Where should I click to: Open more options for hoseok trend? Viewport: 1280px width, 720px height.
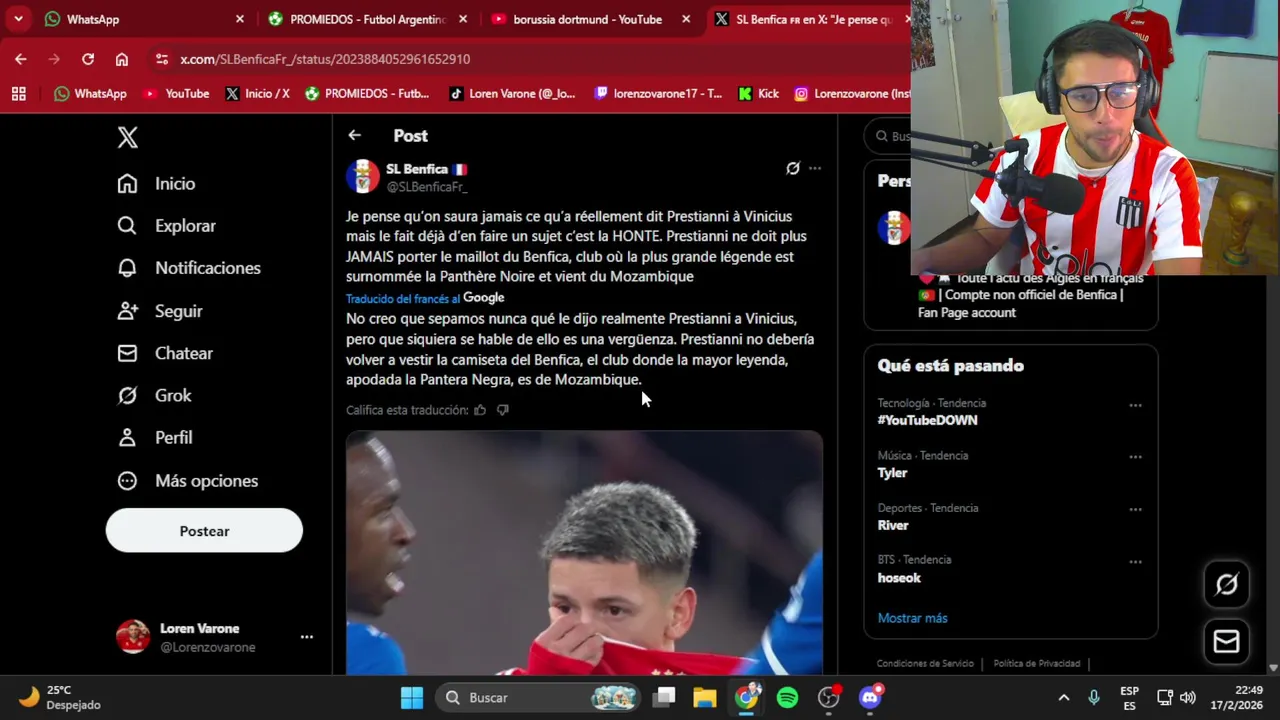1135,561
